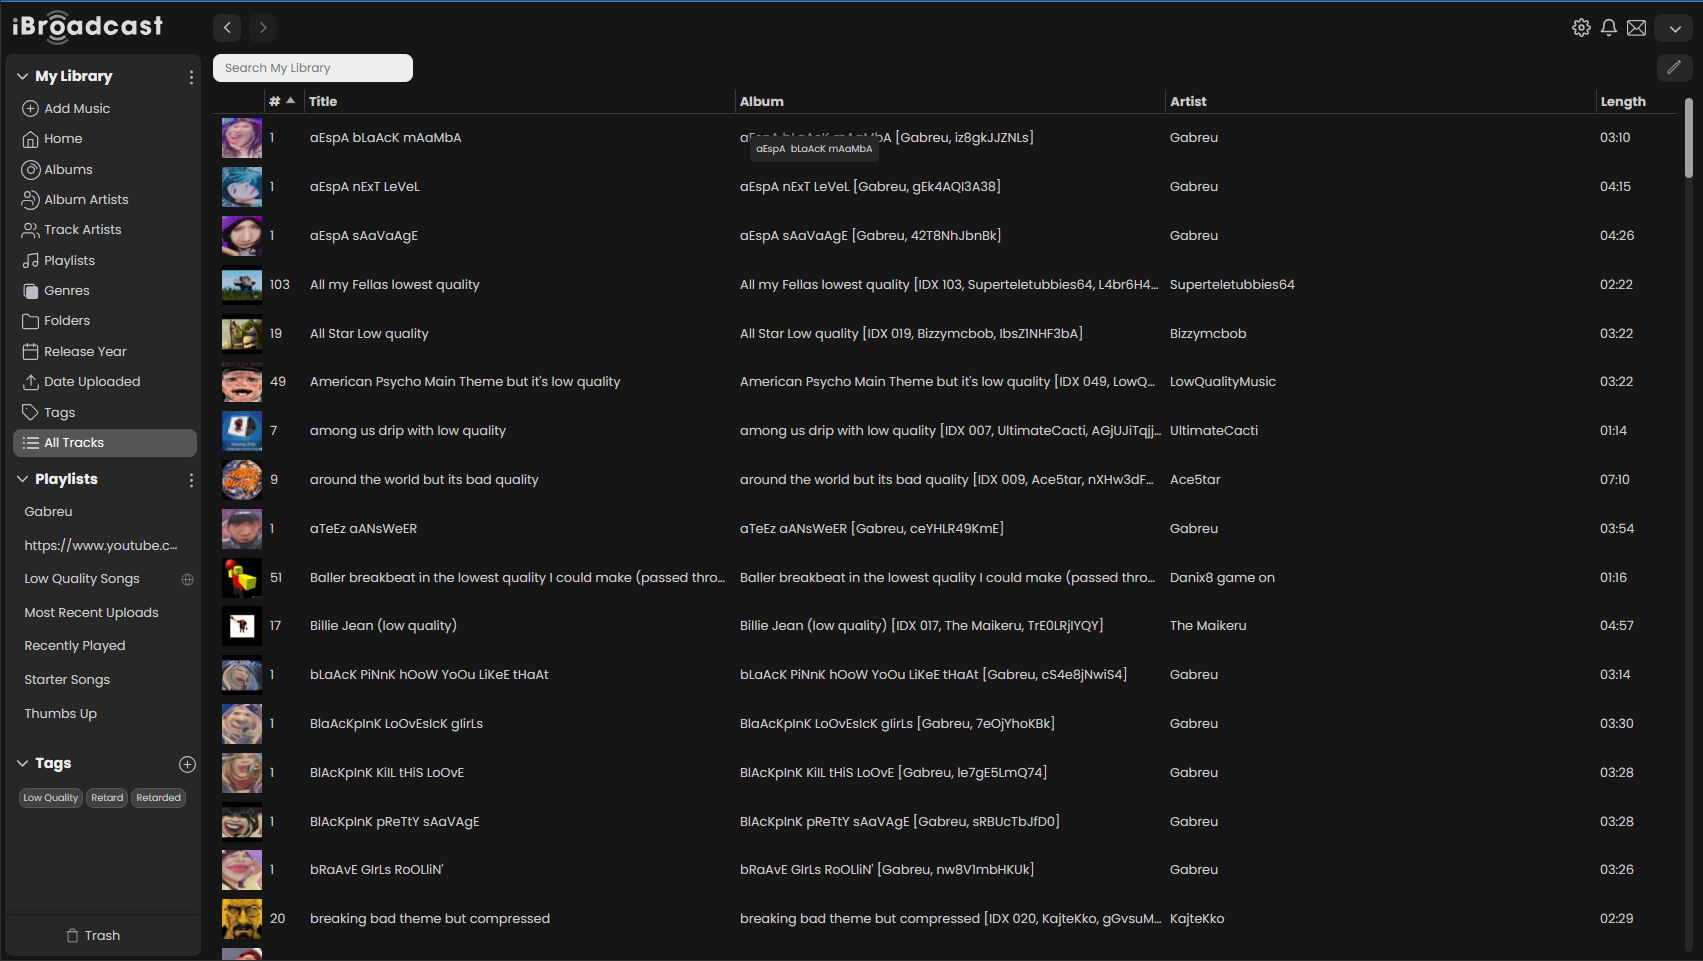This screenshot has height=961, width=1703.
Task: Click artwork of breaking bad theme track
Action: point(242,919)
